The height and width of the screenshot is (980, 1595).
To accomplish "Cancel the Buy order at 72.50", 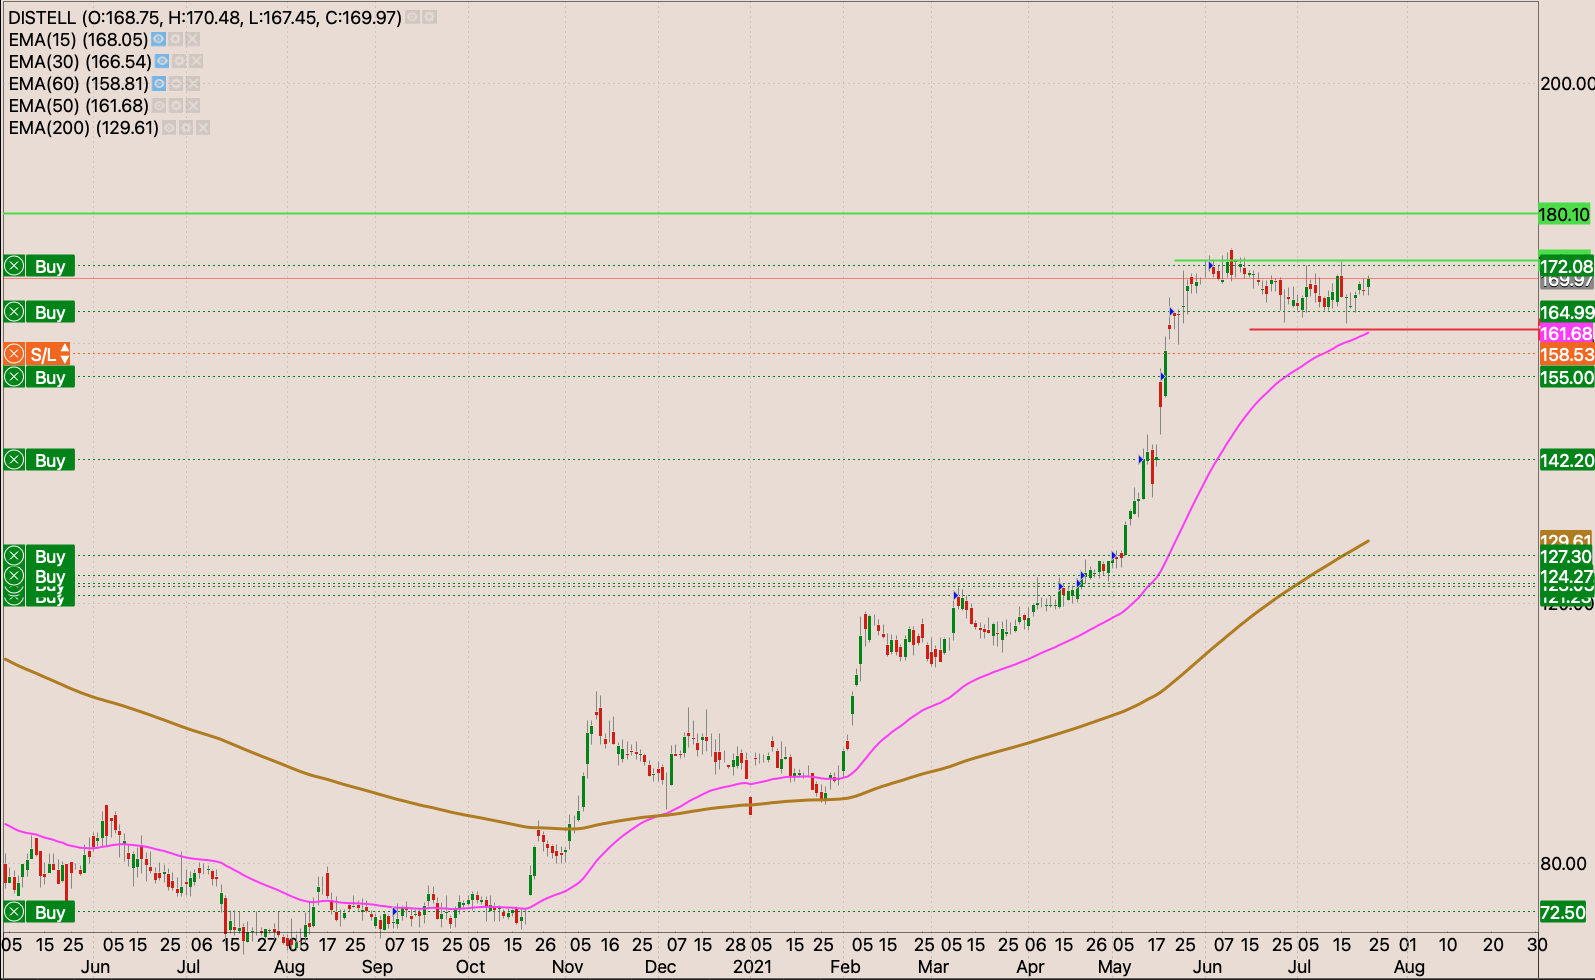I will (x=14, y=912).
